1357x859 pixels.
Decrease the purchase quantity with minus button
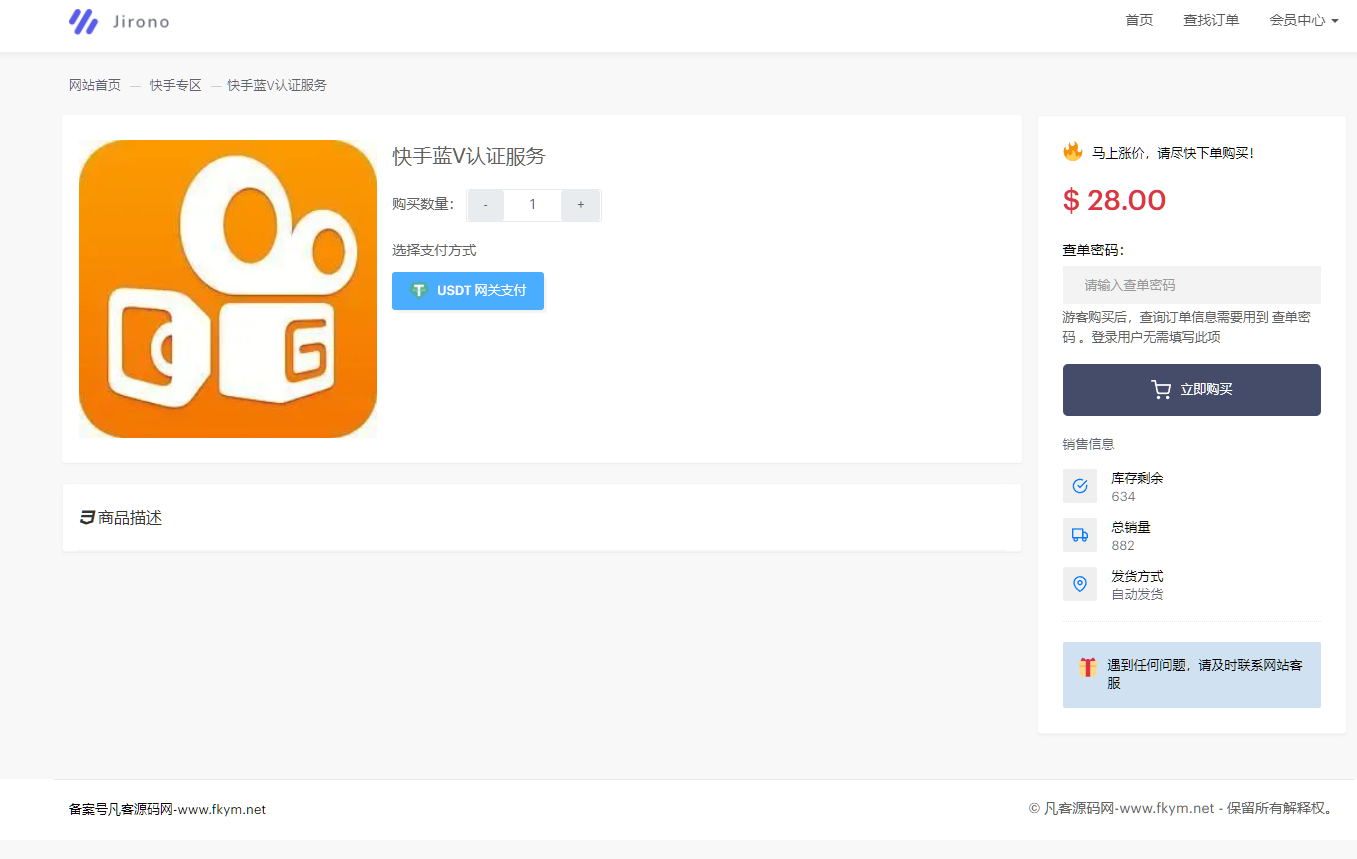point(486,204)
